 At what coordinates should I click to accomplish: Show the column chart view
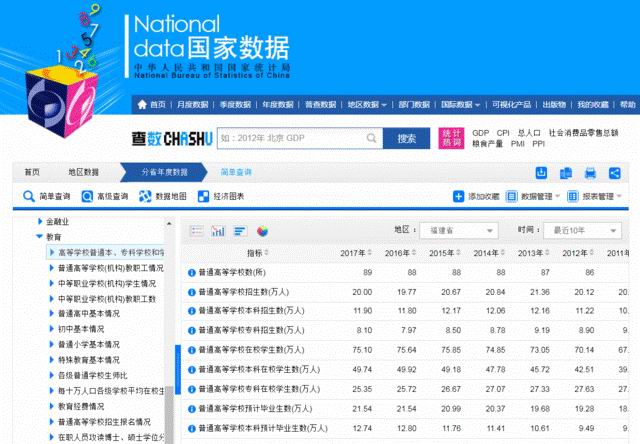(218, 230)
